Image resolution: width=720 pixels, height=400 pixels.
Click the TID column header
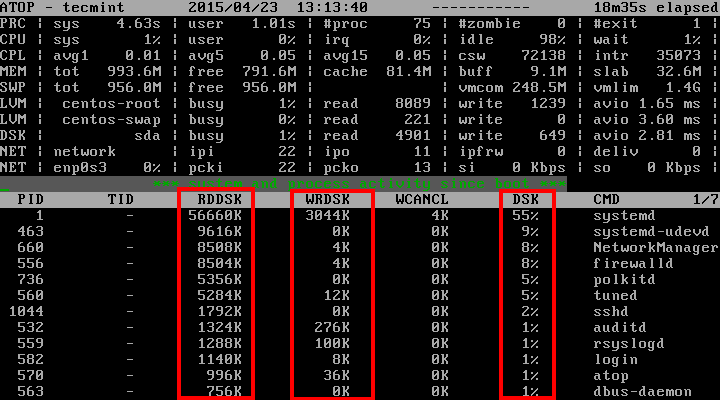coord(120,200)
